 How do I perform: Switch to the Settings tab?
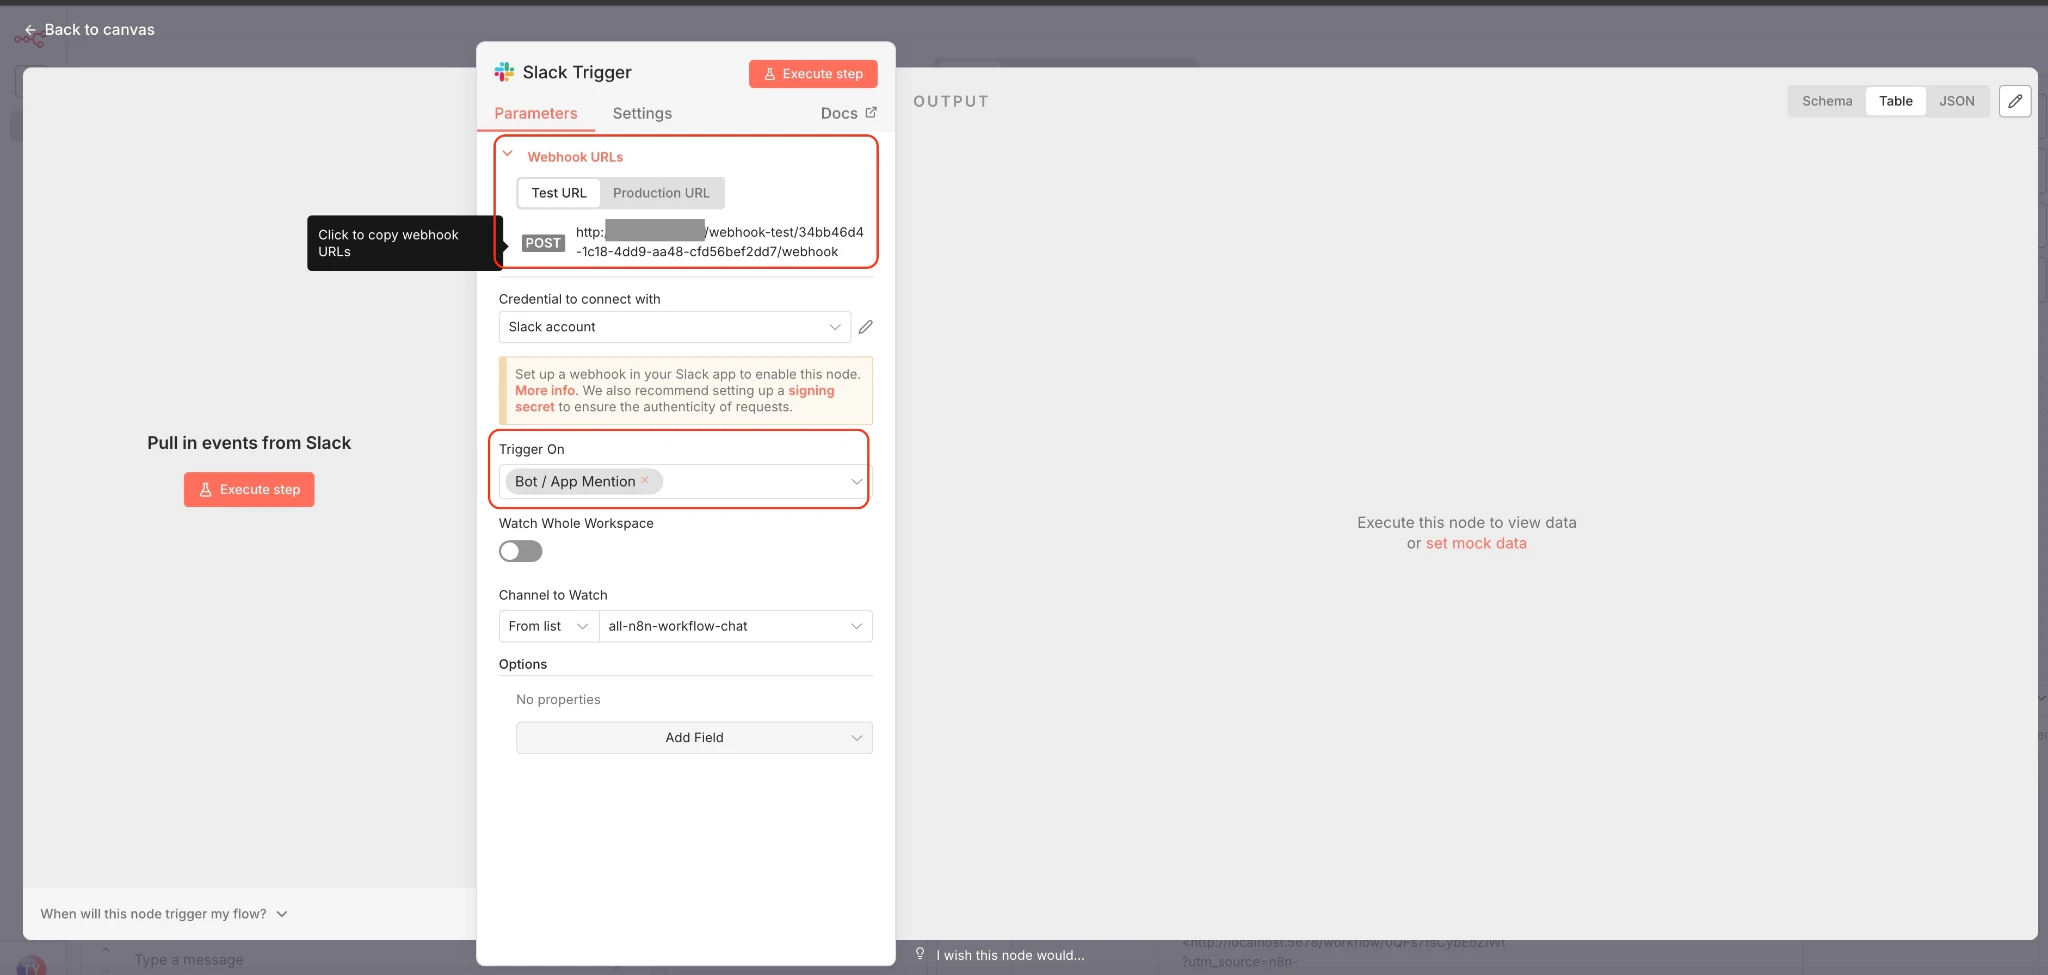click(x=642, y=114)
